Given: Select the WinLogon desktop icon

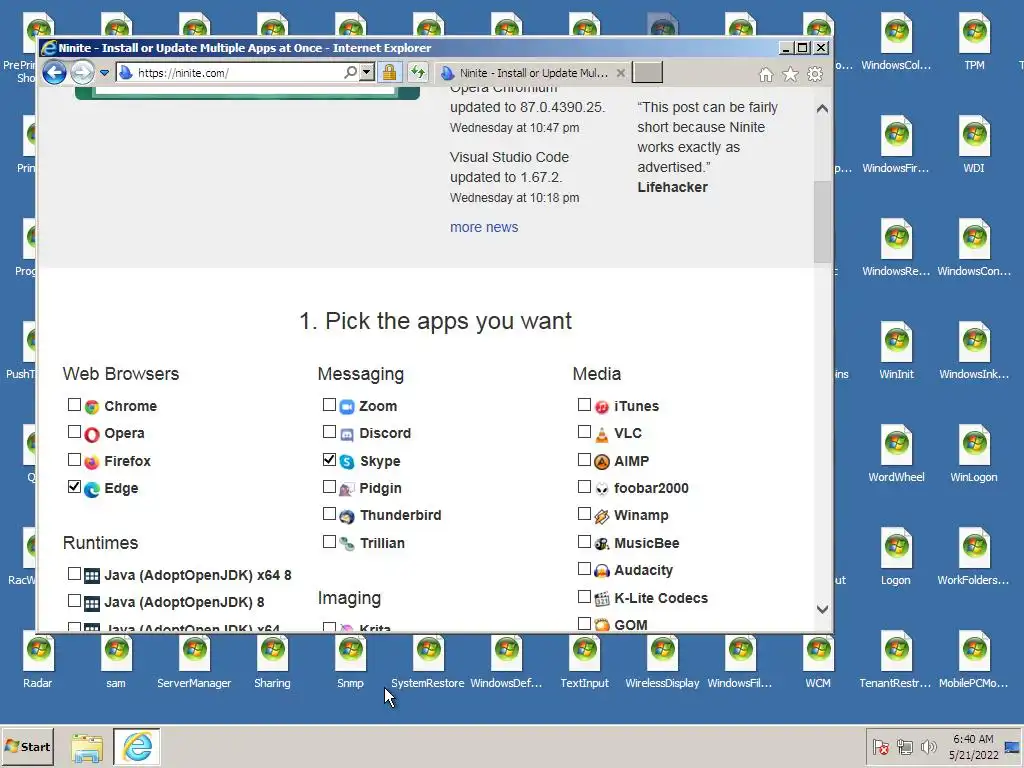Looking at the screenshot, I should (x=974, y=455).
